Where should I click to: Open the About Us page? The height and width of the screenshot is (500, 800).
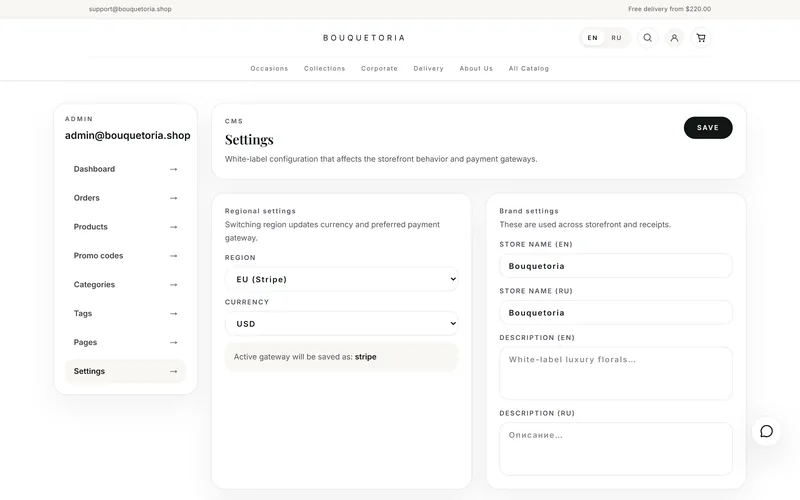click(476, 68)
